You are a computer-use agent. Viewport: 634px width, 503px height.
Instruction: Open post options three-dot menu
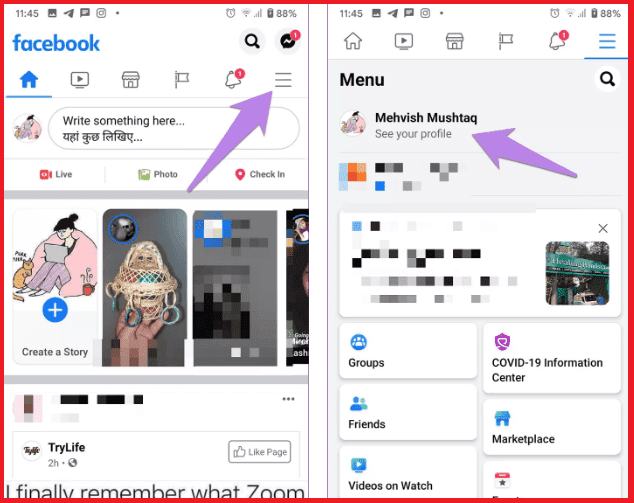(x=288, y=399)
